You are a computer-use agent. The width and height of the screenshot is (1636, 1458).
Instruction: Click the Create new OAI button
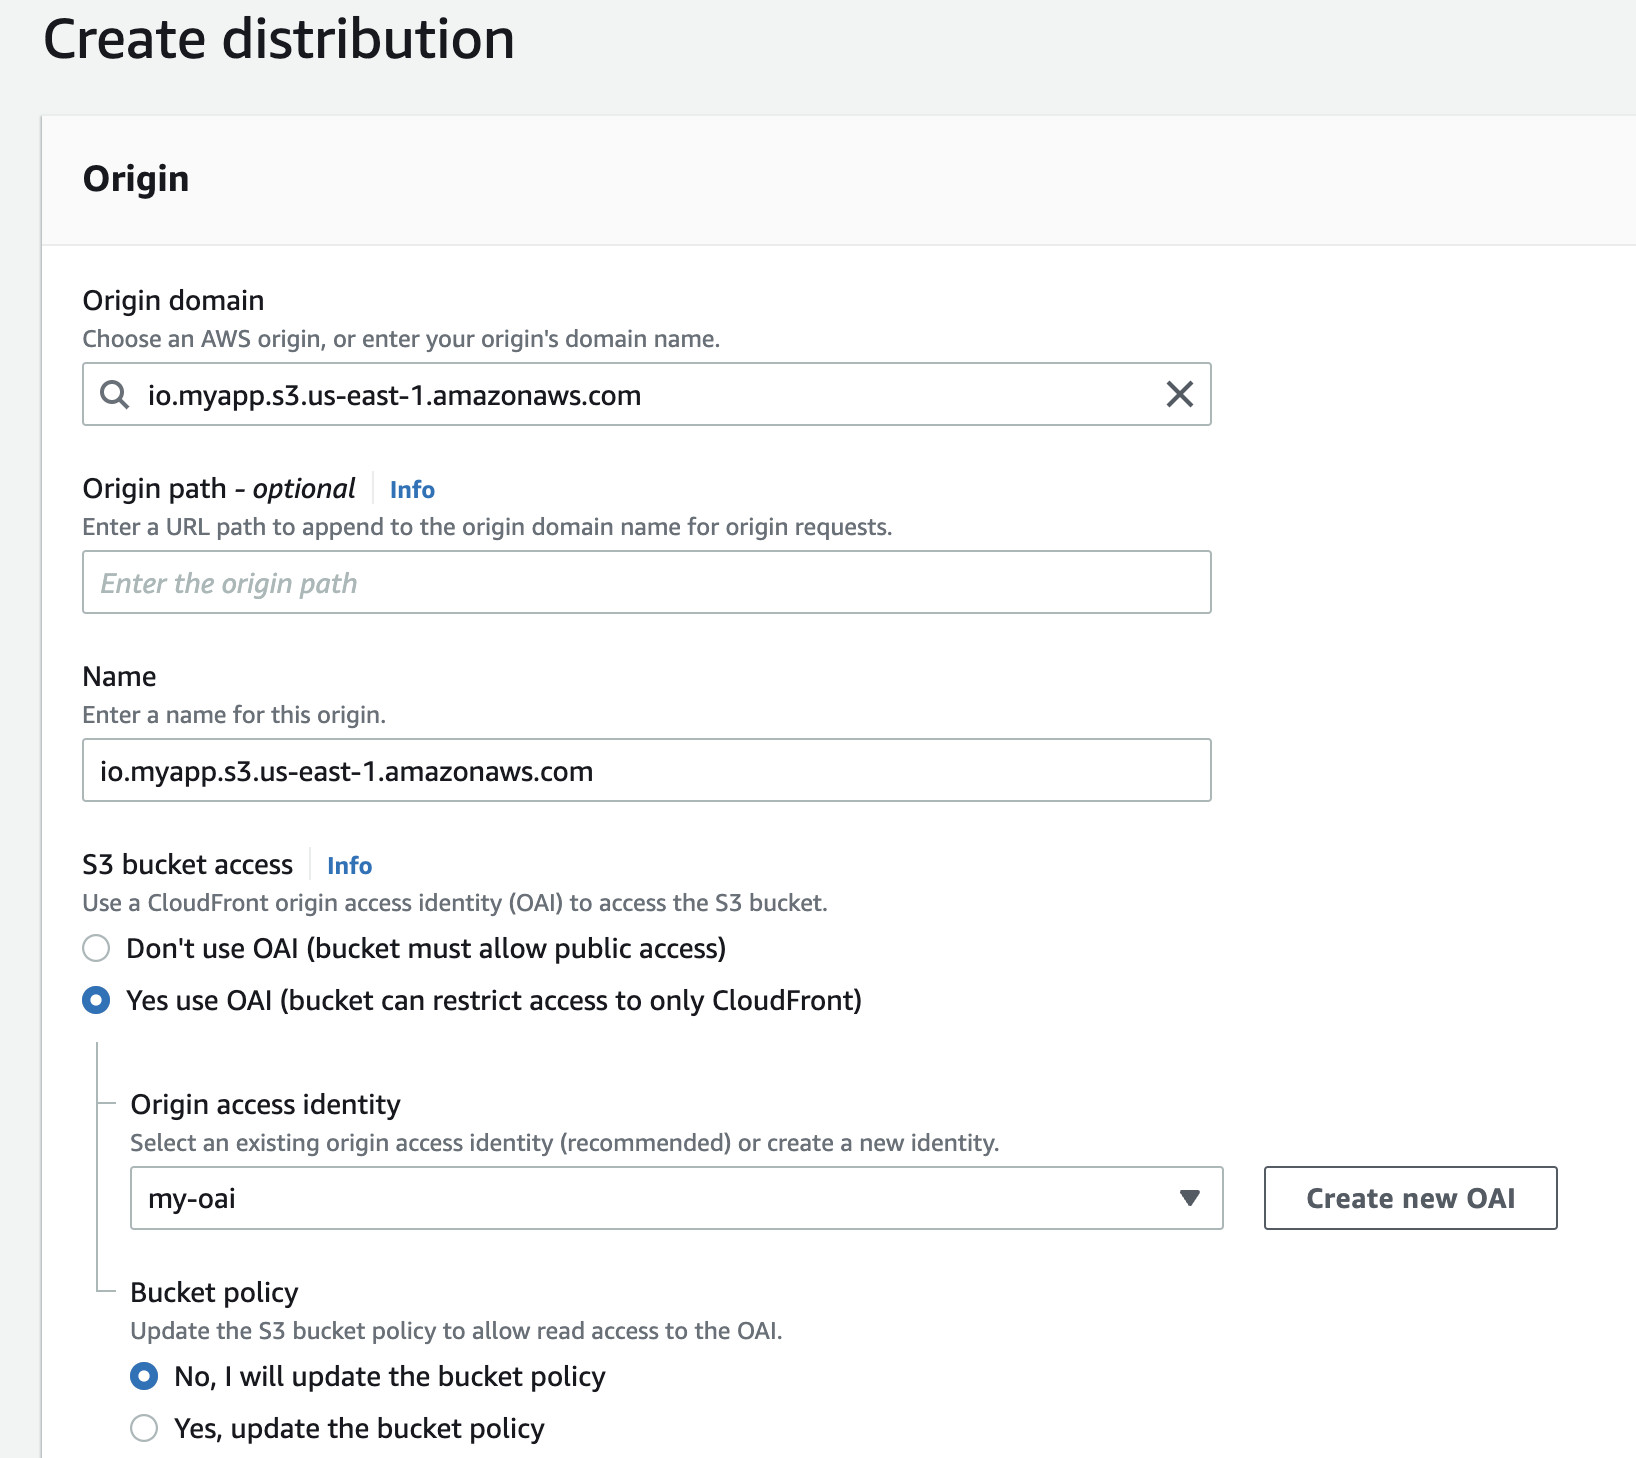(x=1410, y=1198)
